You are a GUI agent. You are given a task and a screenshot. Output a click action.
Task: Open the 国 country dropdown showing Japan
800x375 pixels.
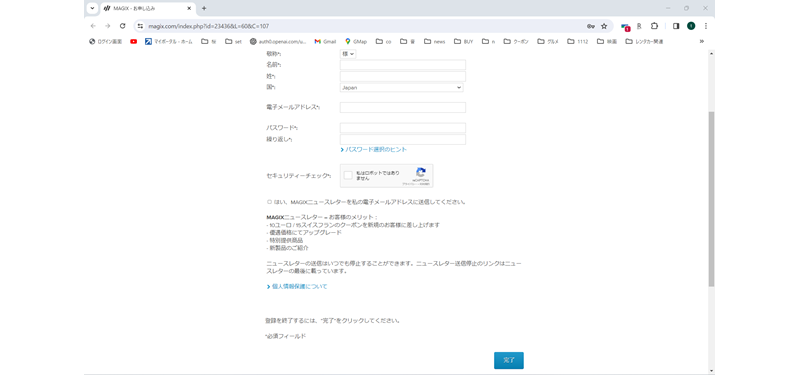[x=402, y=87]
